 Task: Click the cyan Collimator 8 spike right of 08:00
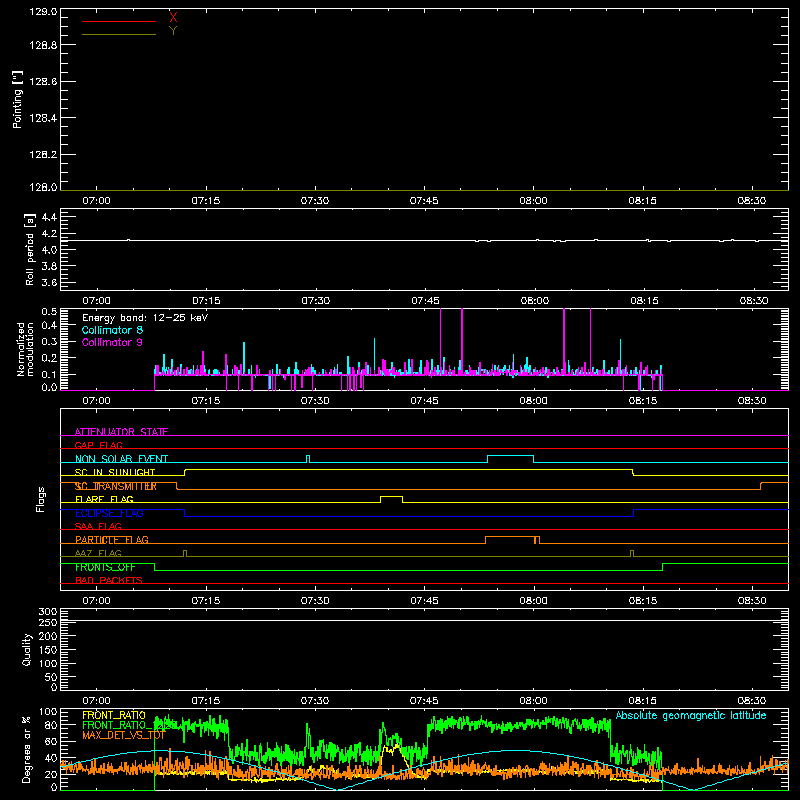[x=620, y=357]
